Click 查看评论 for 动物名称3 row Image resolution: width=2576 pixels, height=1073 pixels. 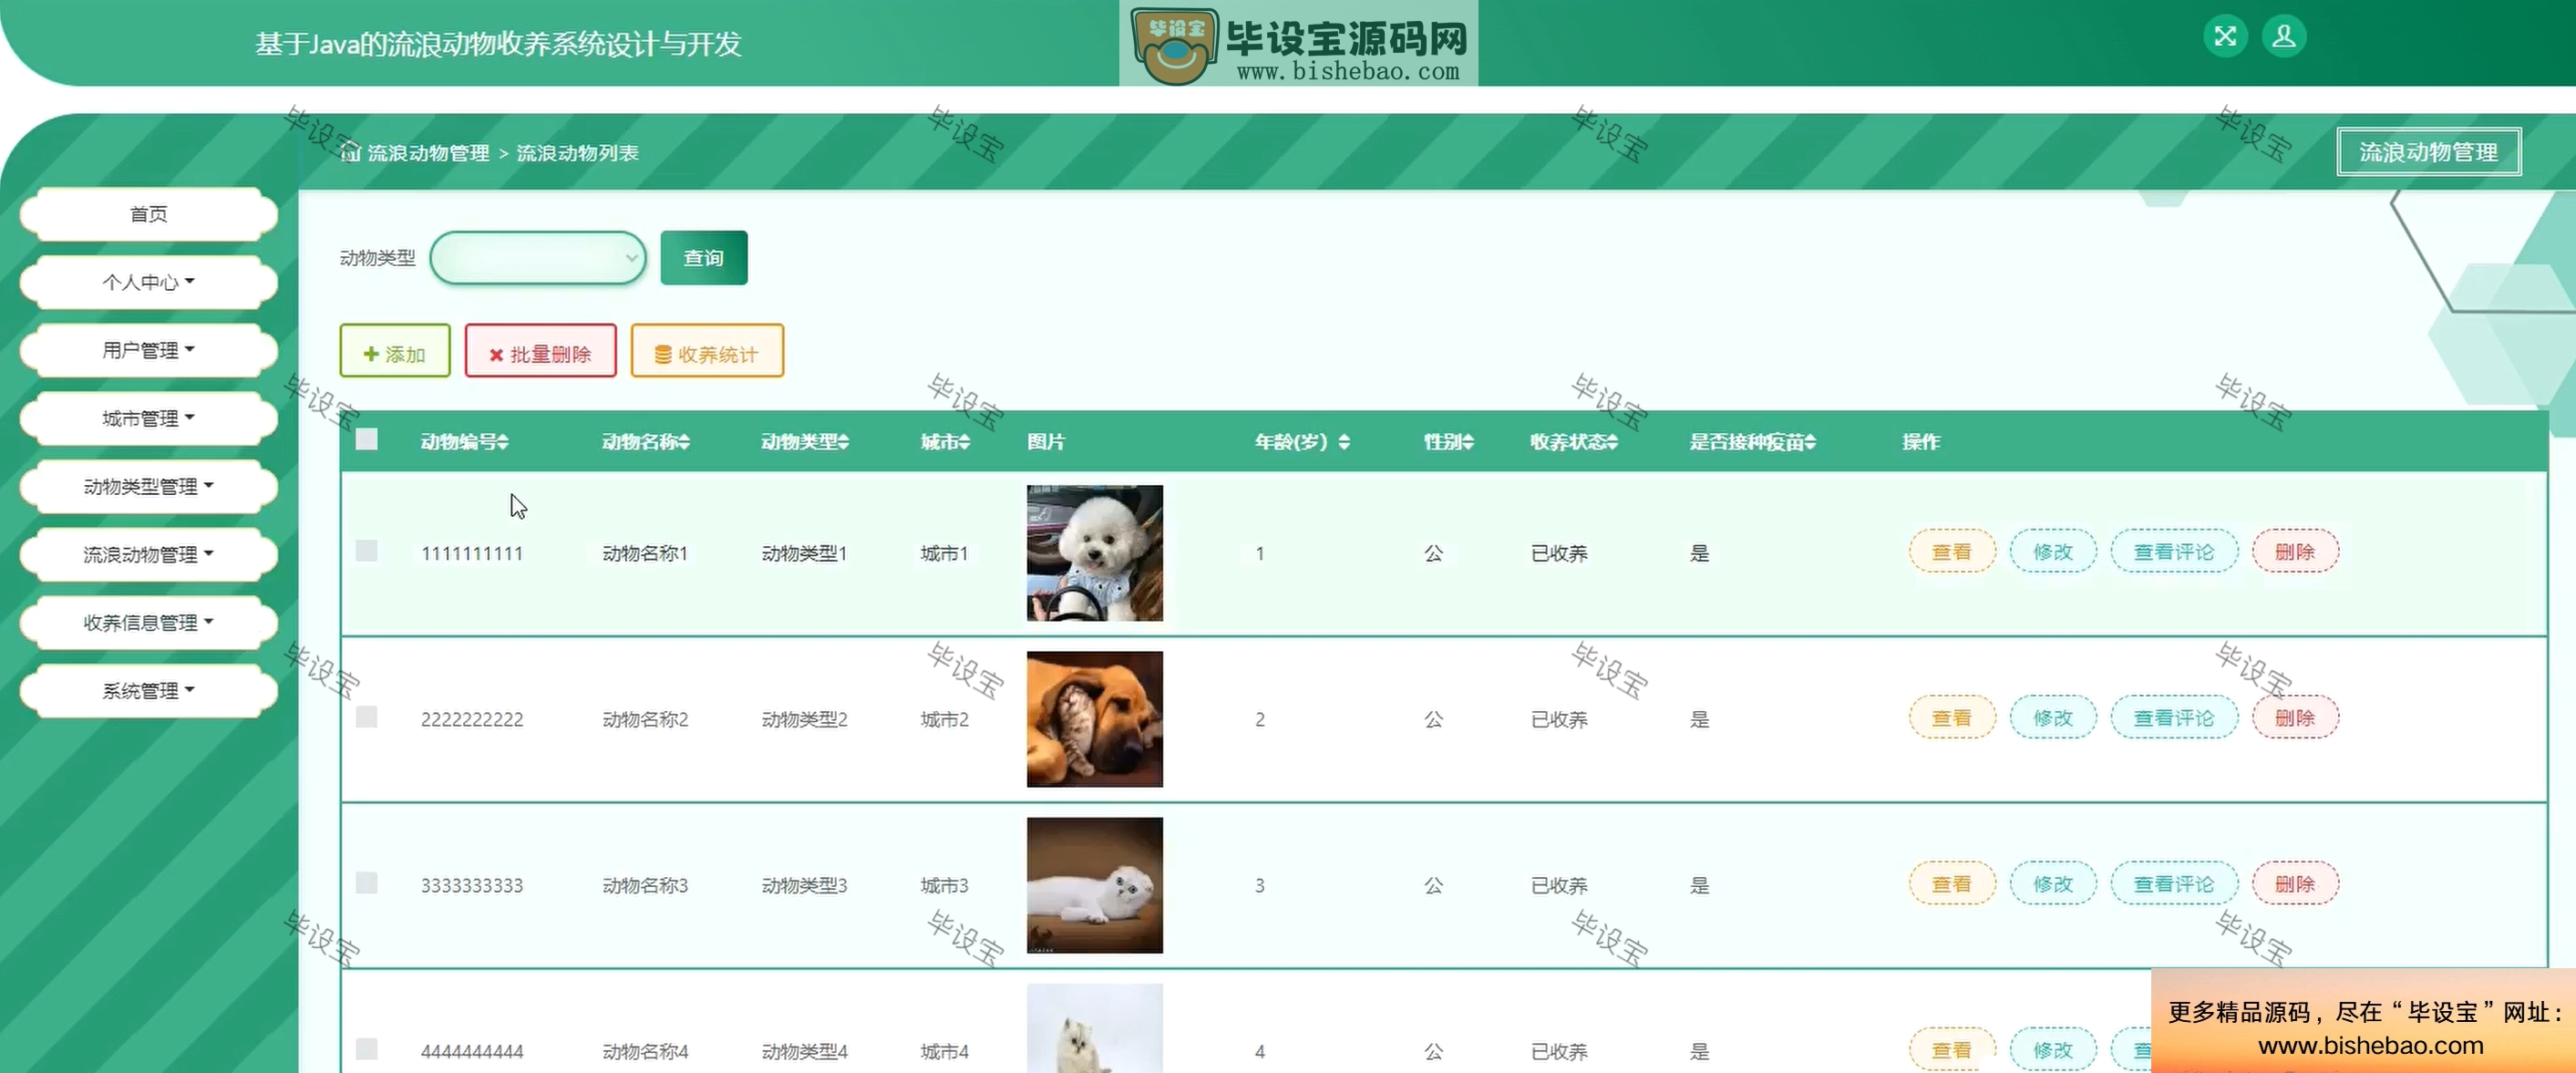tap(2174, 883)
